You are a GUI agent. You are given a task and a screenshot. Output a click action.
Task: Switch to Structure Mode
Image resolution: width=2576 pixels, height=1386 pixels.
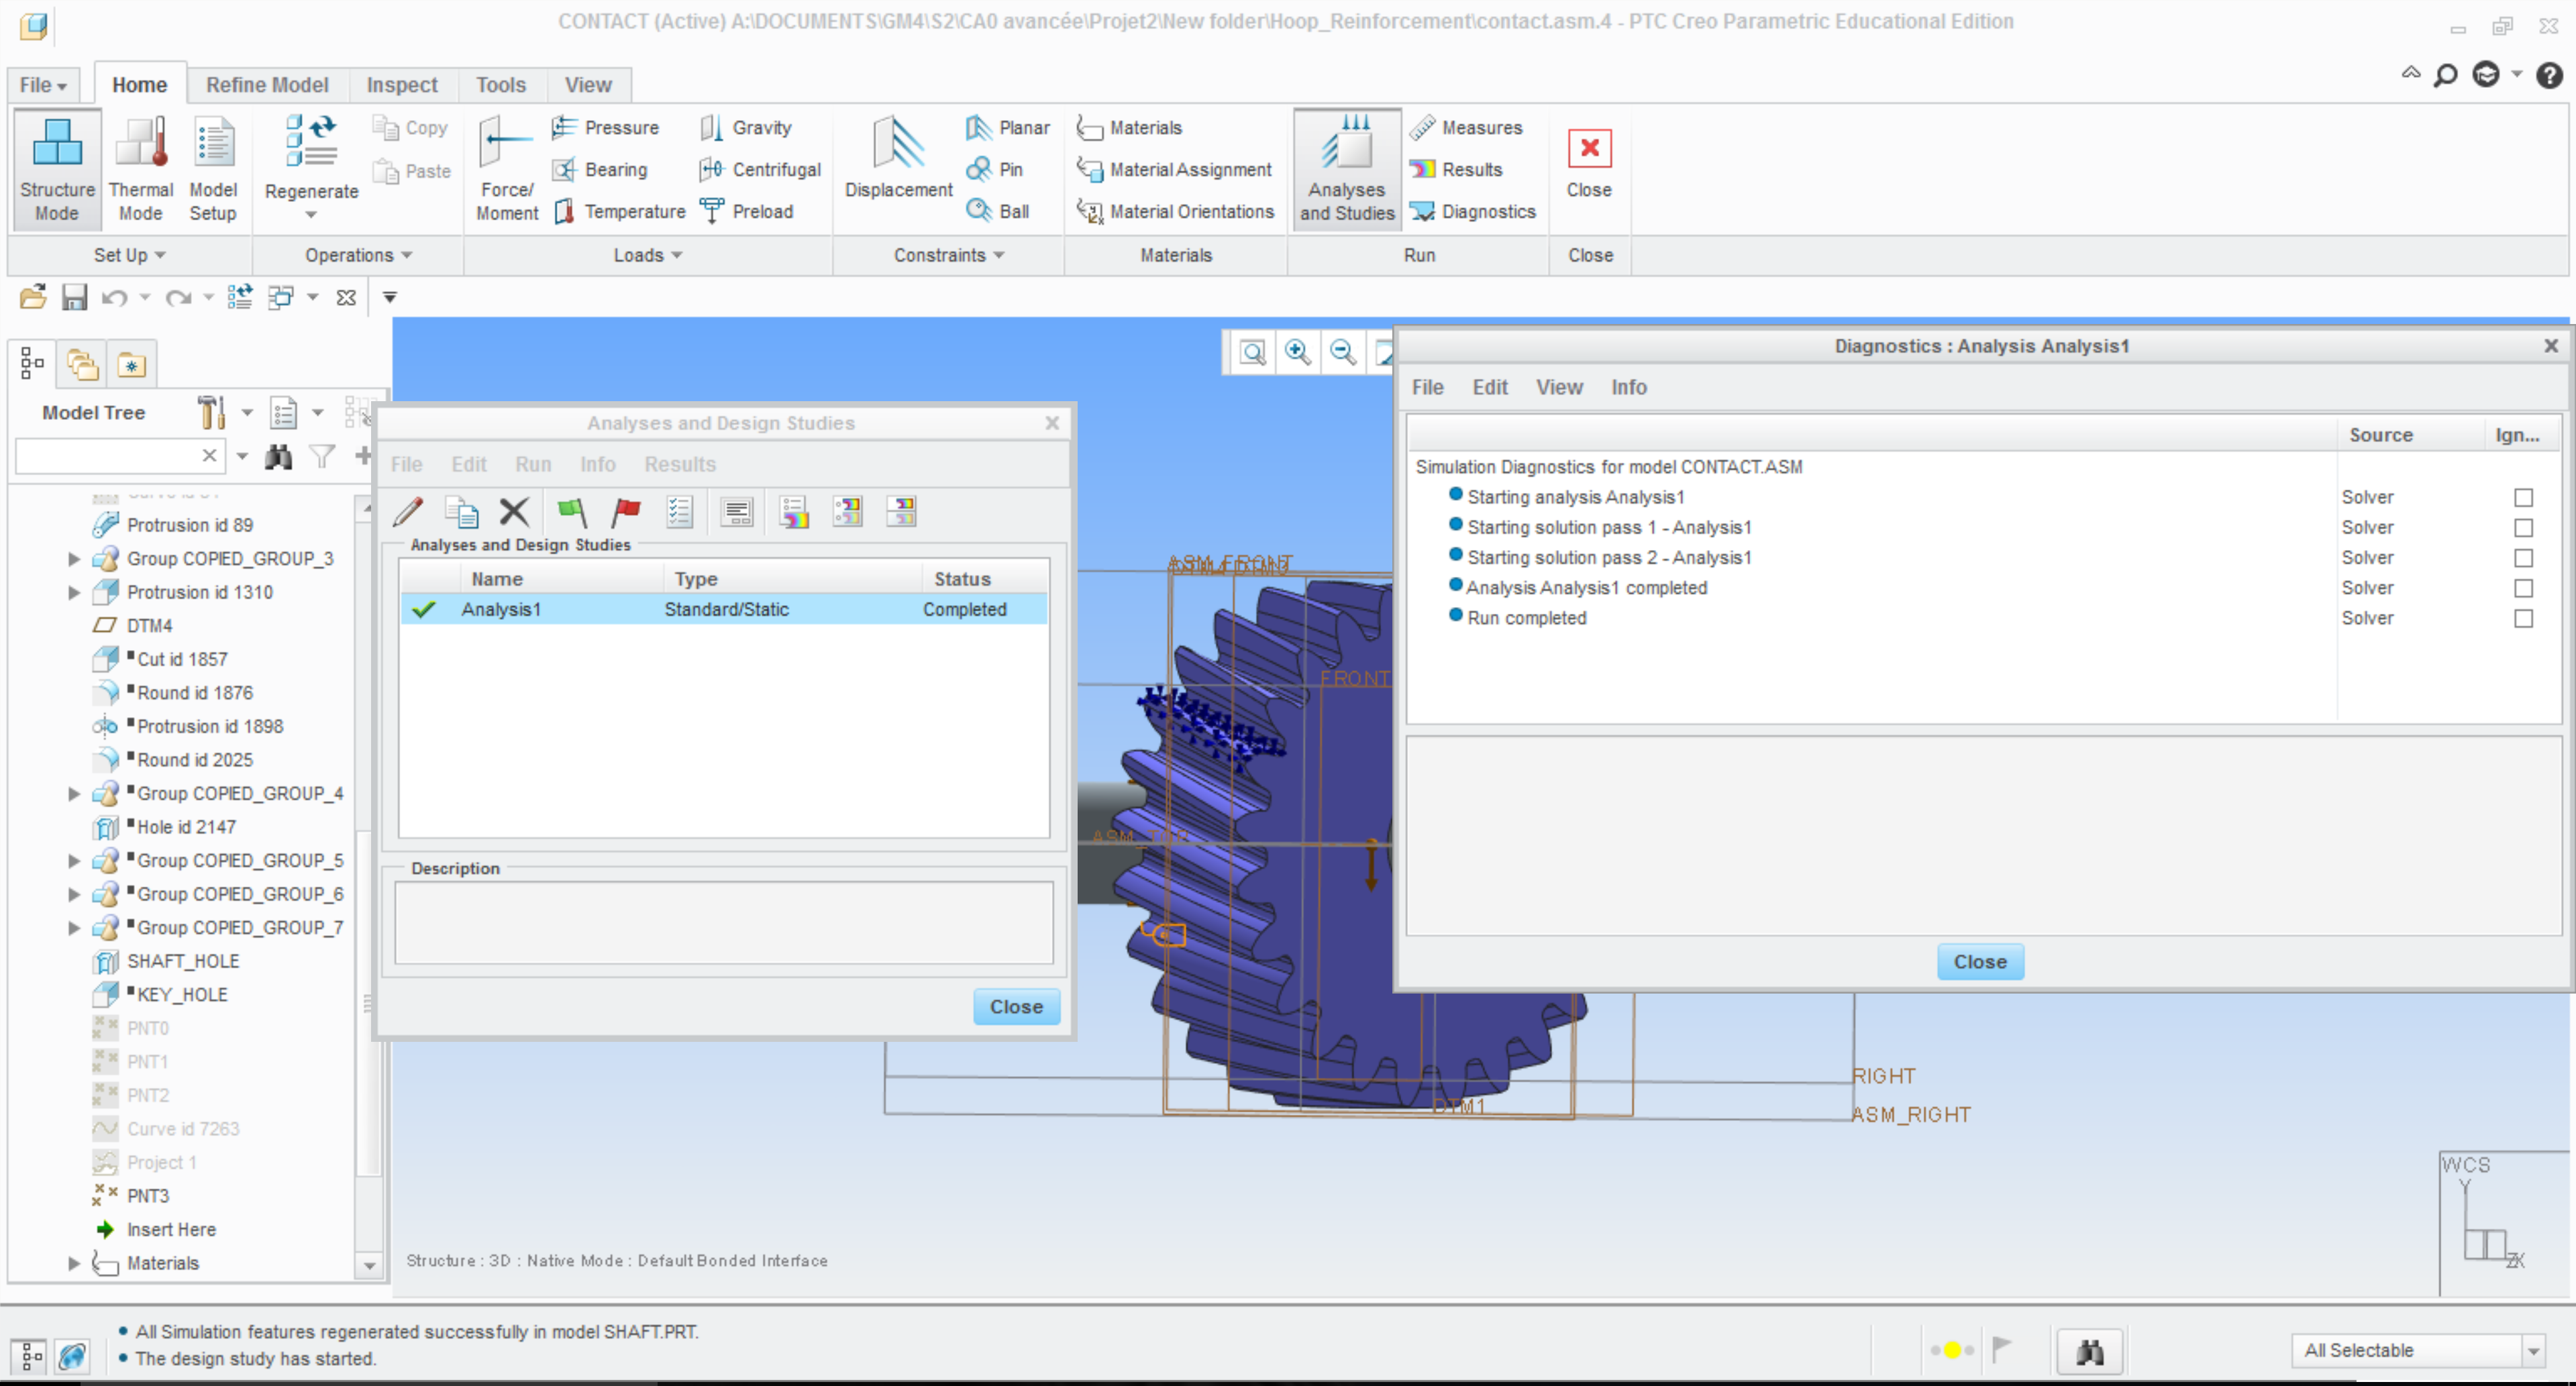pos(57,170)
